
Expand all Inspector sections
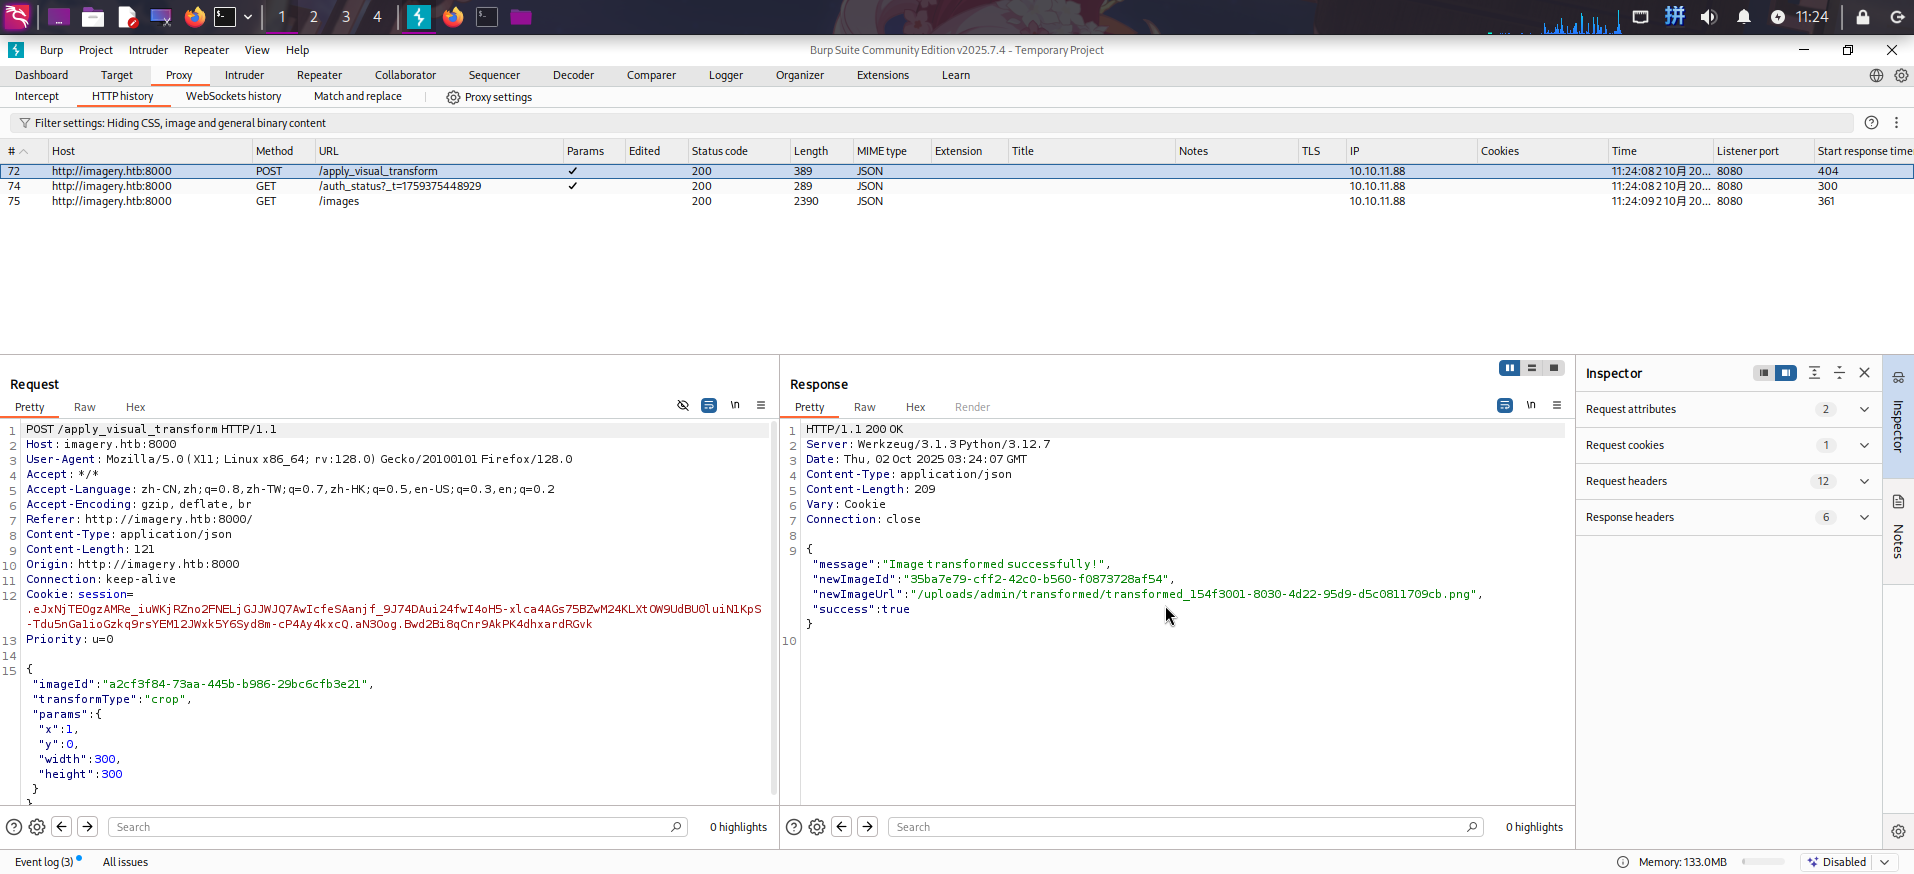1814,373
